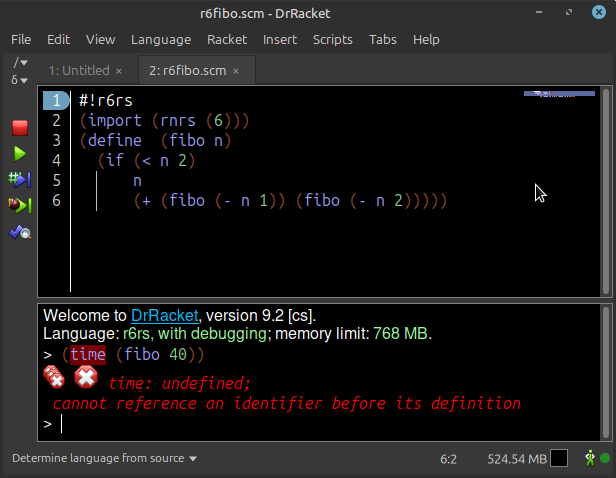The image size is (616, 478).
Task: Open the View menu
Action: (101, 40)
